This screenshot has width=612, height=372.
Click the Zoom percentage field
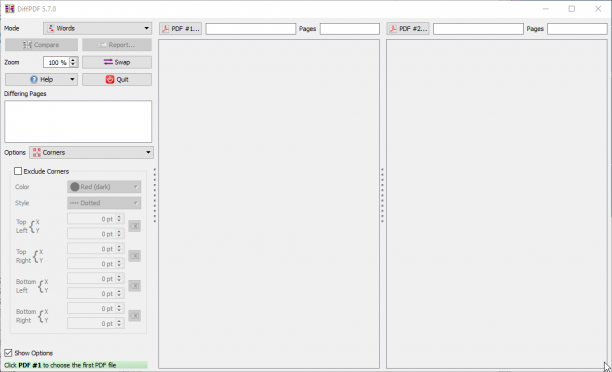click(x=57, y=62)
